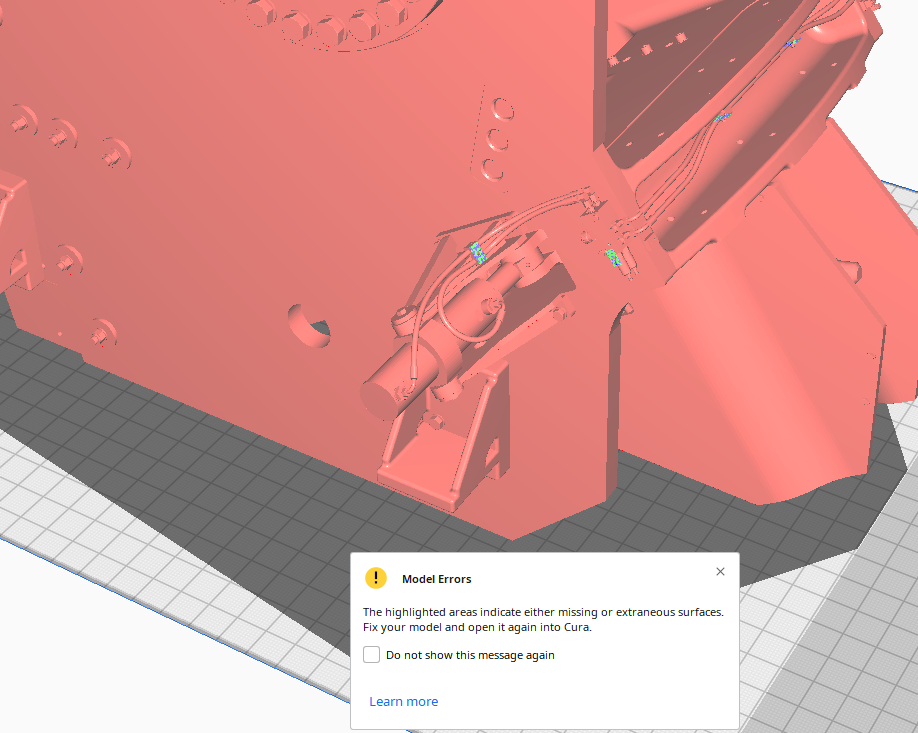
Task: Click the small error highlight near the top right edge
Action: [x=790, y=44]
